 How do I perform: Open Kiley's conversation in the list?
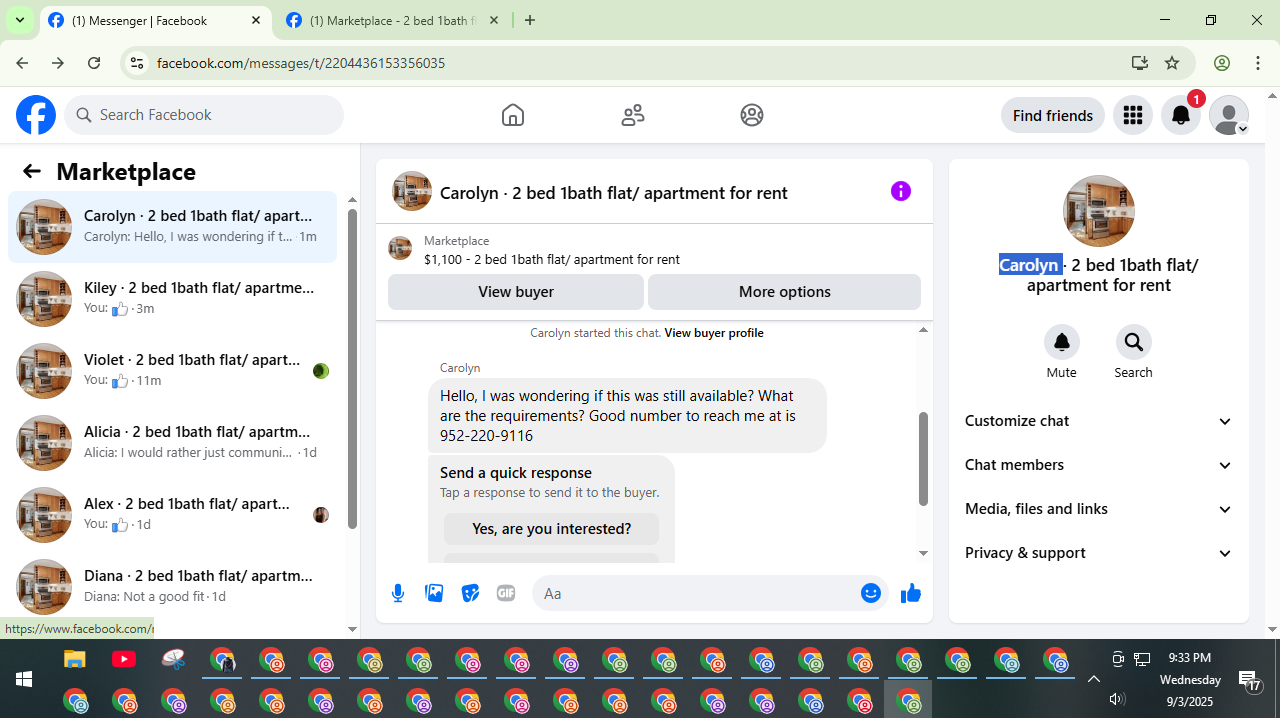coord(172,299)
